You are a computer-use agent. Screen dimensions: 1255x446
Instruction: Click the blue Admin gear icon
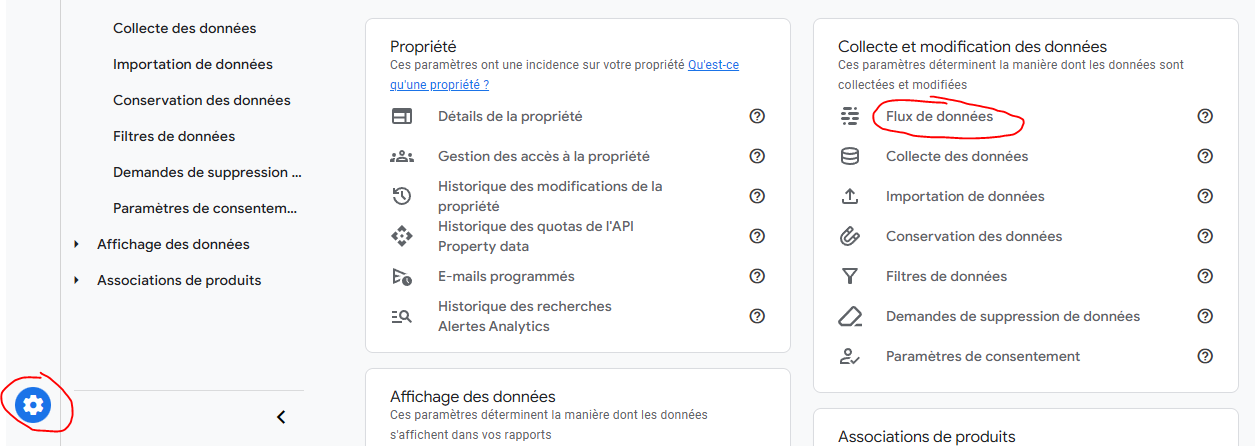point(33,404)
